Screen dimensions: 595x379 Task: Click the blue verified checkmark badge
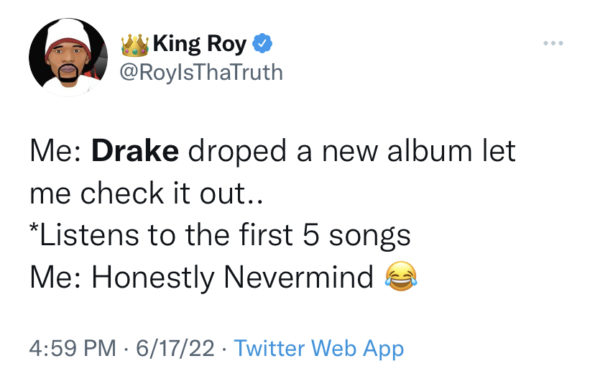point(263,43)
